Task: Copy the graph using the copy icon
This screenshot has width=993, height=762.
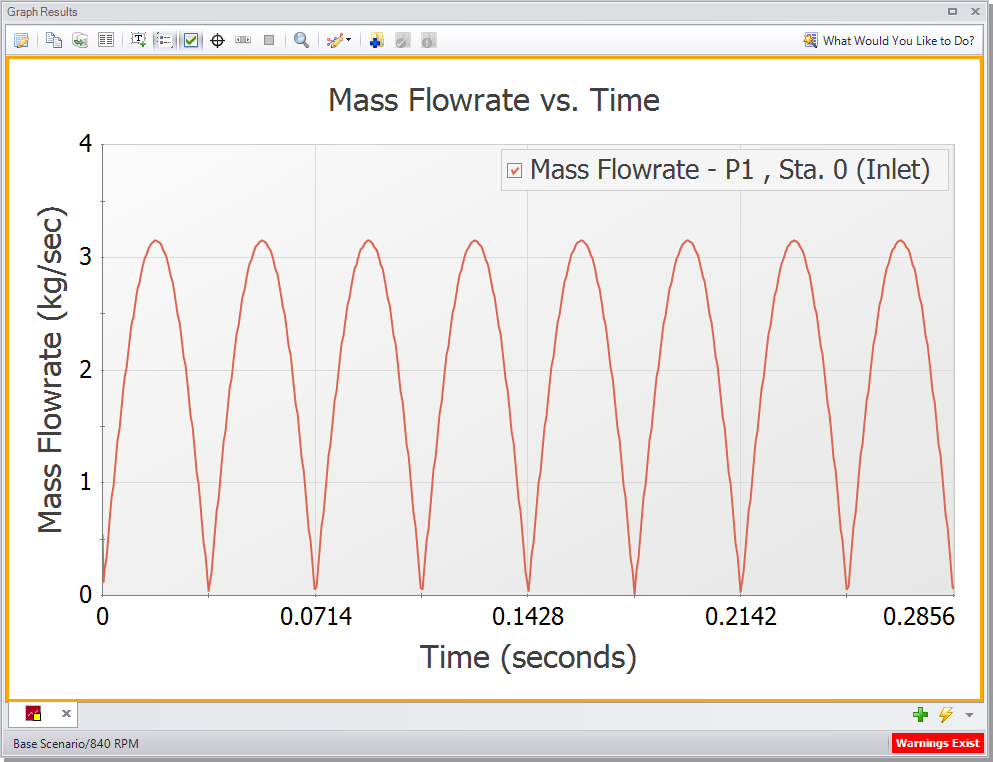Action: click(x=54, y=41)
